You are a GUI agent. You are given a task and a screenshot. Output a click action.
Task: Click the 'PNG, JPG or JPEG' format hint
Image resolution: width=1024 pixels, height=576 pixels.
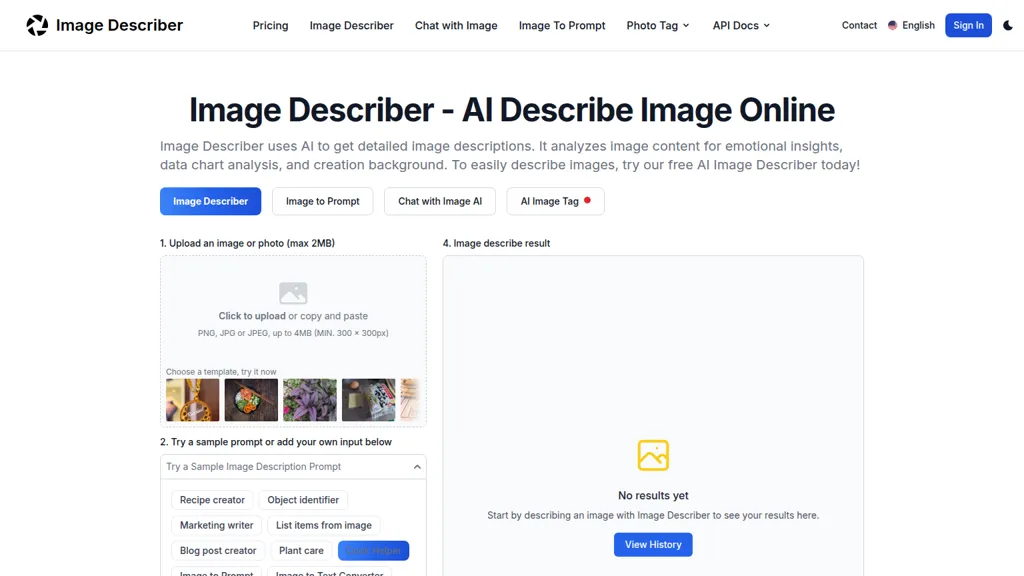[293, 333]
